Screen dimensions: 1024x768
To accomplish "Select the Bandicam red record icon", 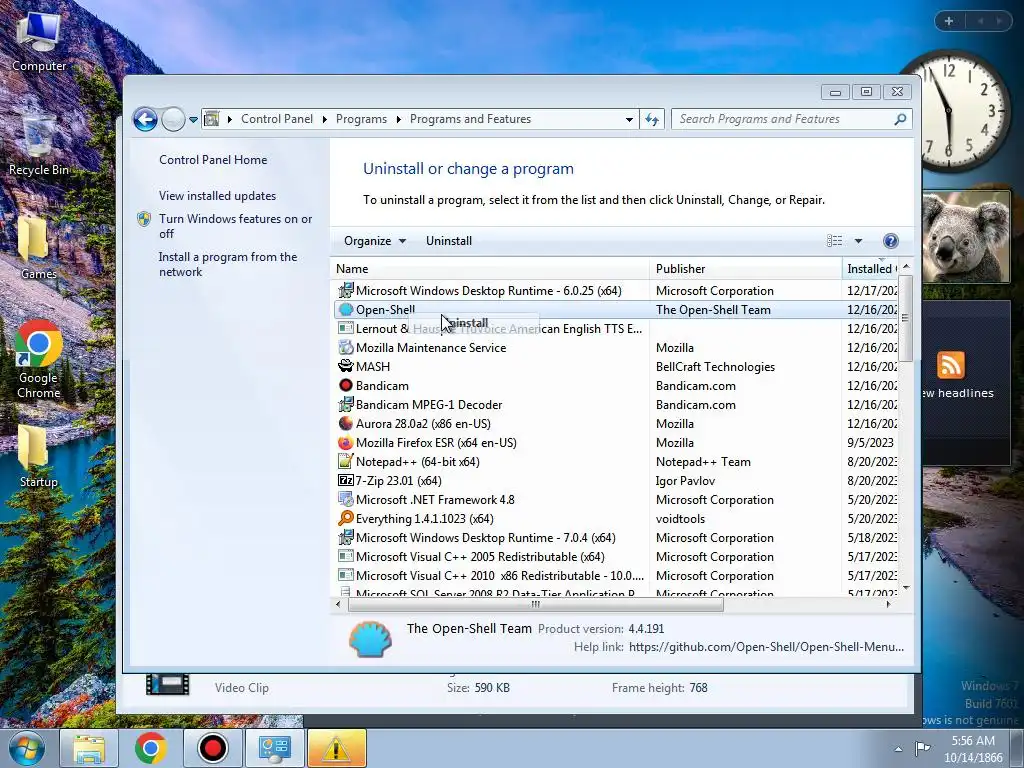I will coord(345,385).
